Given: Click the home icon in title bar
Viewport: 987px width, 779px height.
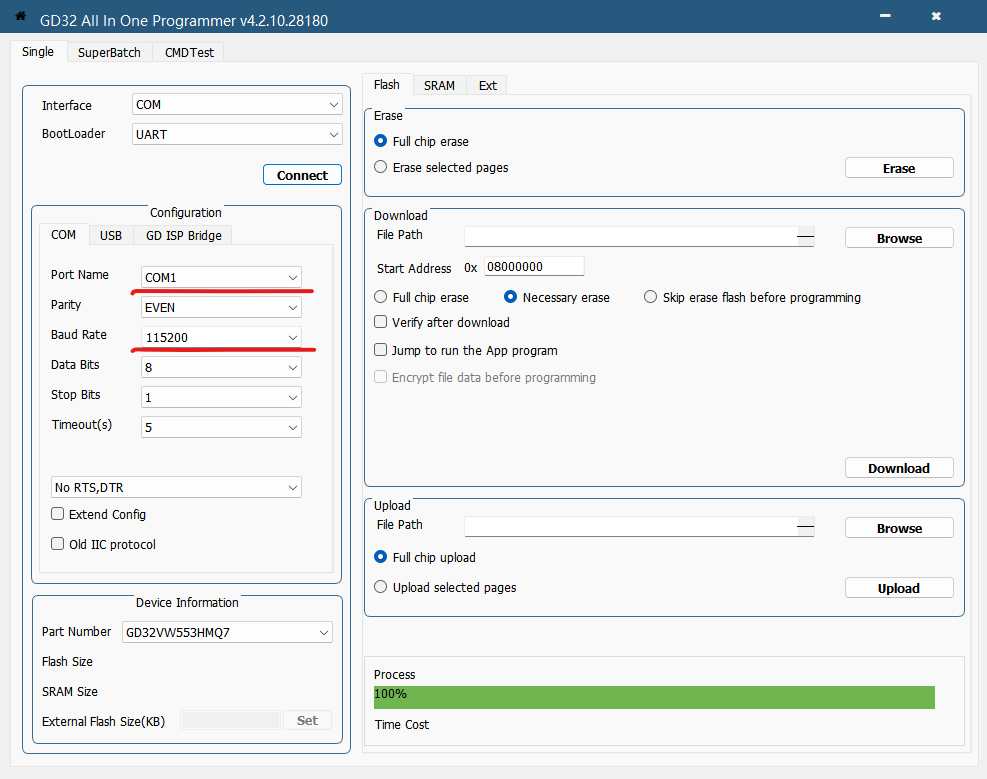Looking at the screenshot, I should click(20, 16).
